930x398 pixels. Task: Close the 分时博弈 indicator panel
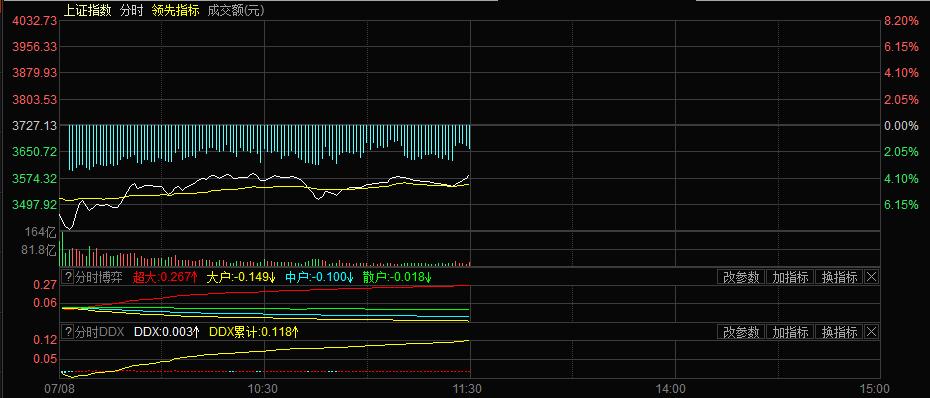coord(871,277)
